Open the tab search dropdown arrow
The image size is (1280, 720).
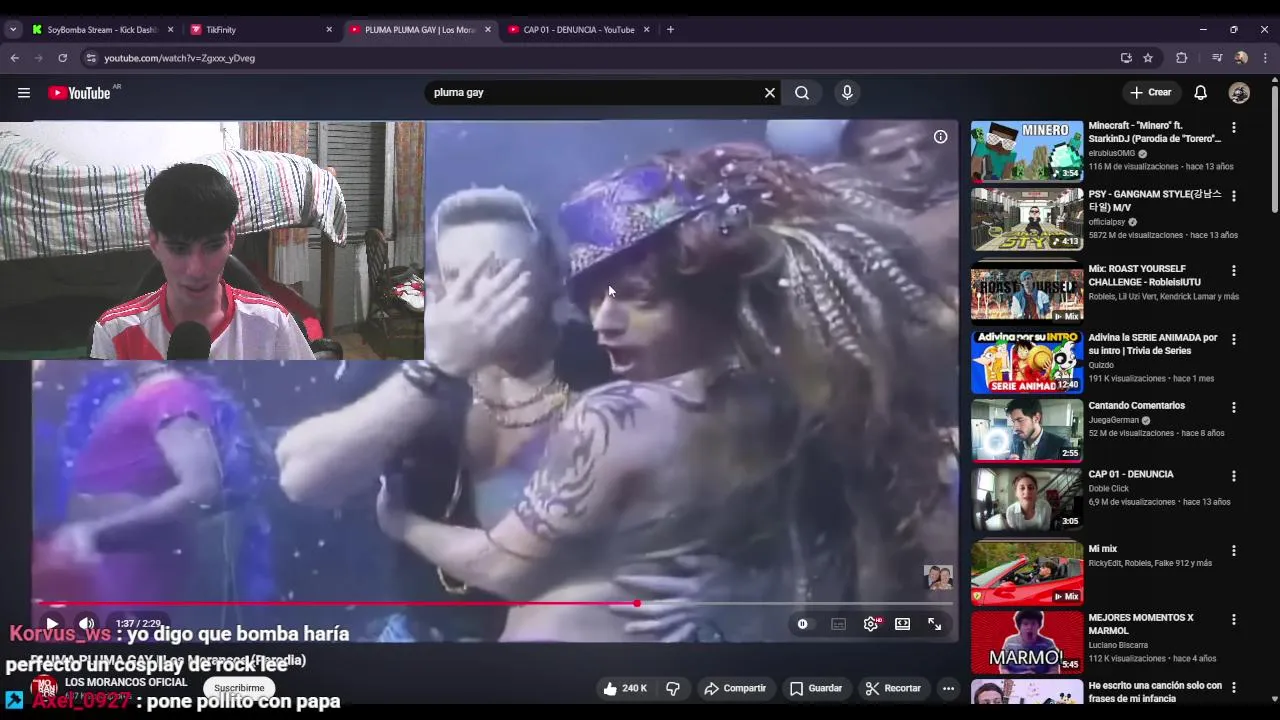[x=13, y=30]
